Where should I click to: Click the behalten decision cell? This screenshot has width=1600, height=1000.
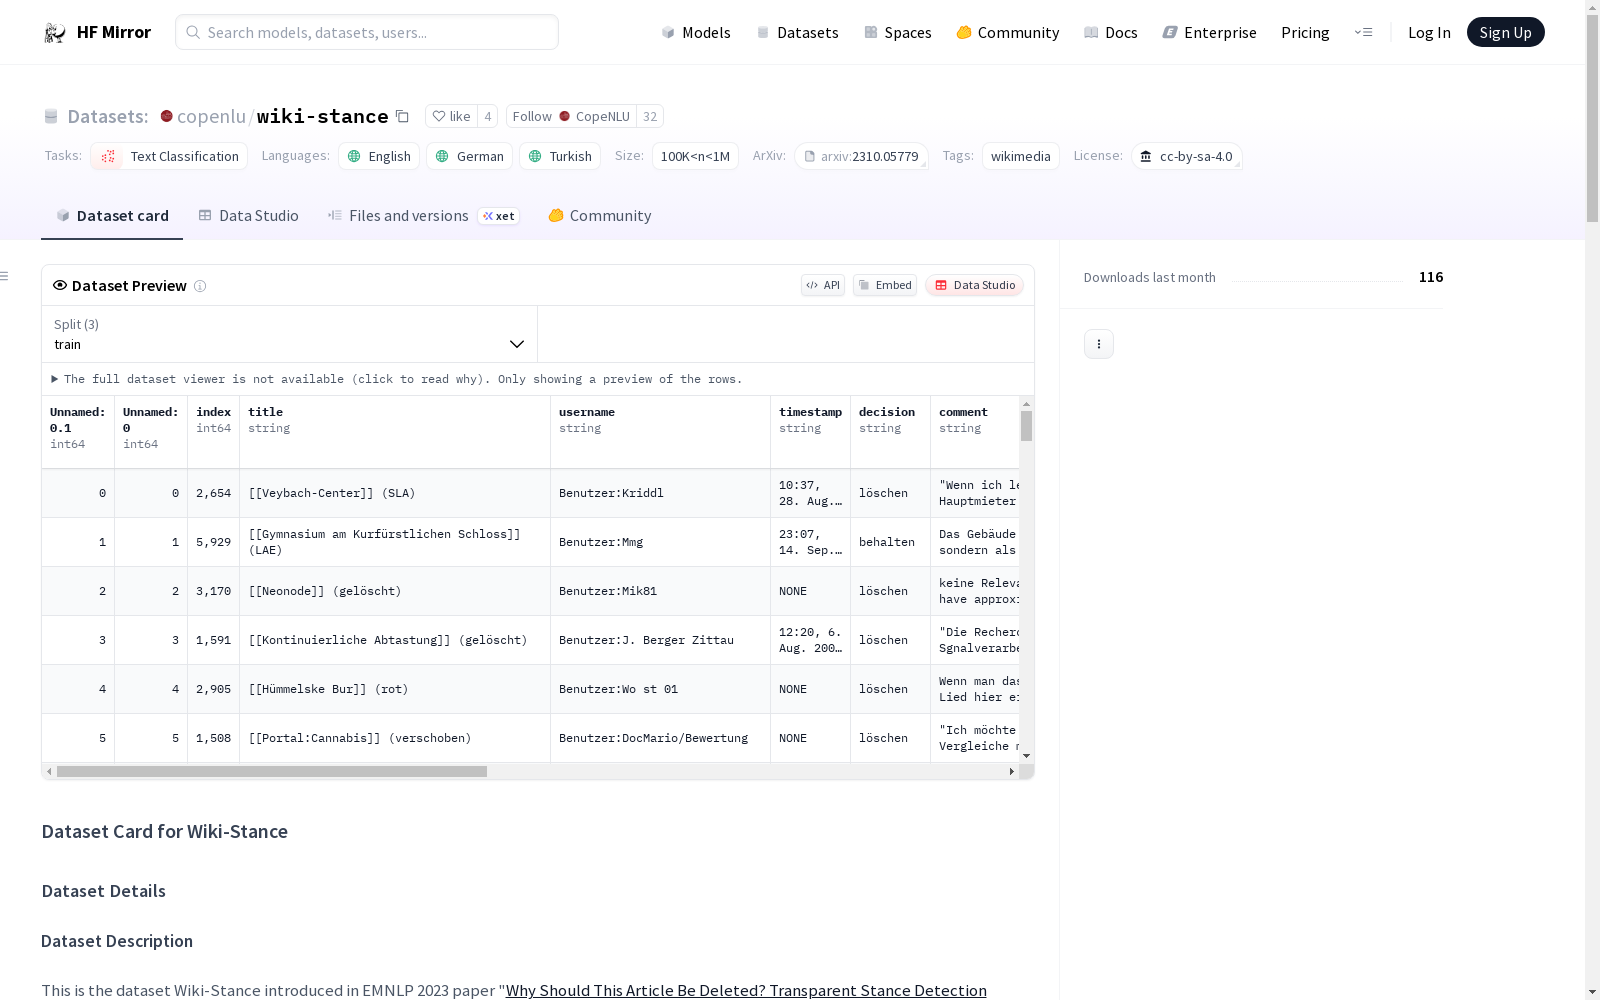point(890,542)
